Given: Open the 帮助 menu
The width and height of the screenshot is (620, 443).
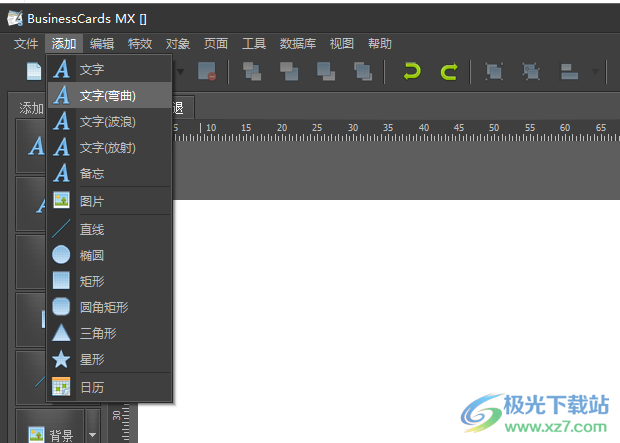Looking at the screenshot, I should 380,44.
